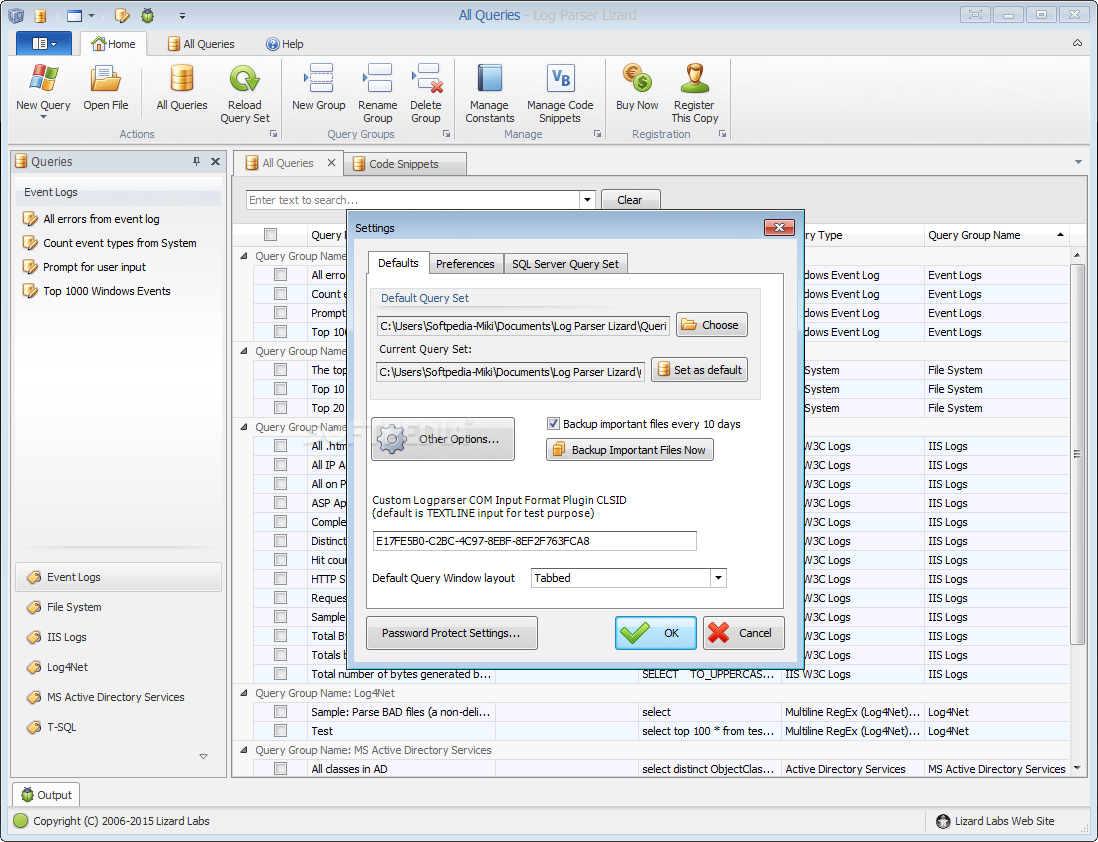Screen dimensions: 1098x842
Task: Toggle the header select-all checkbox in query grid
Action: click(x=271, y=235)
